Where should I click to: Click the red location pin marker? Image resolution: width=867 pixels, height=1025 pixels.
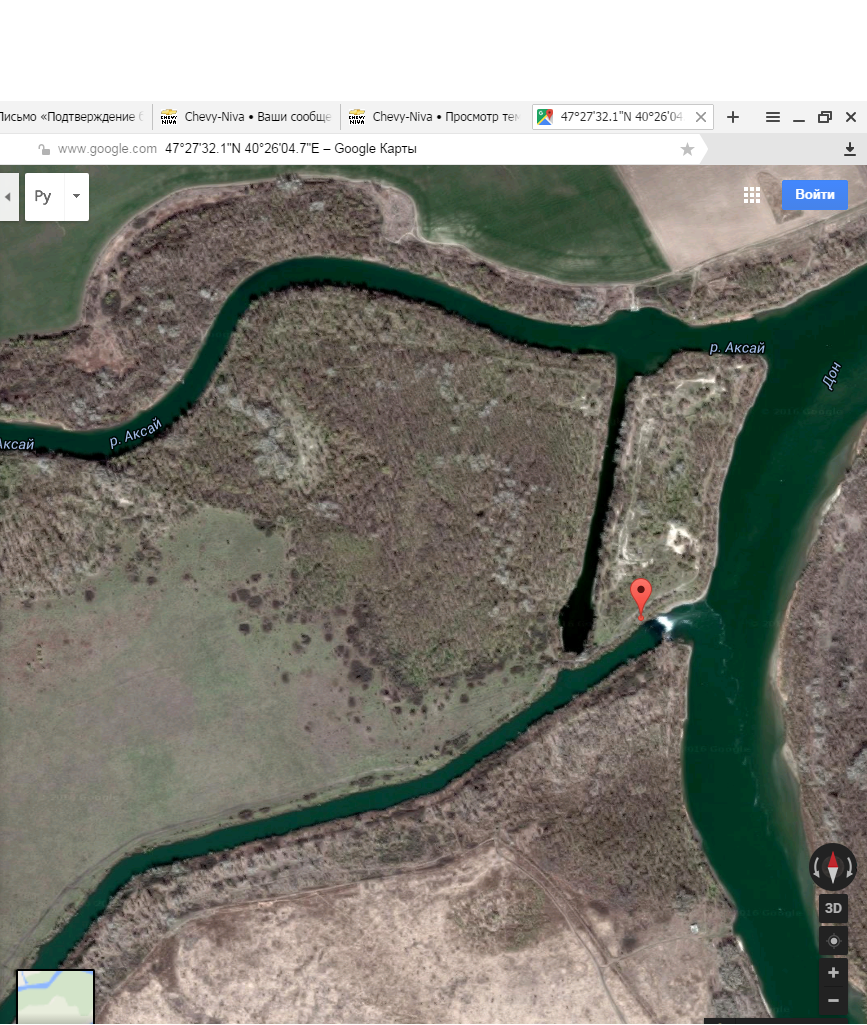[641, 598]
